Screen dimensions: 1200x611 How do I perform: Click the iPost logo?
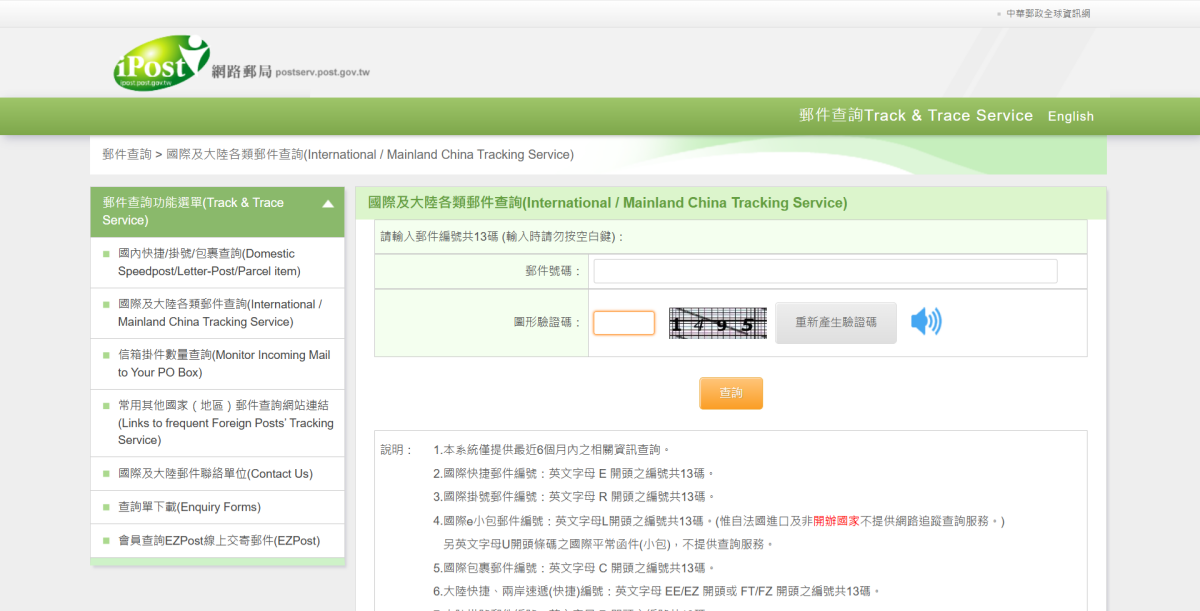click(160, 63)
